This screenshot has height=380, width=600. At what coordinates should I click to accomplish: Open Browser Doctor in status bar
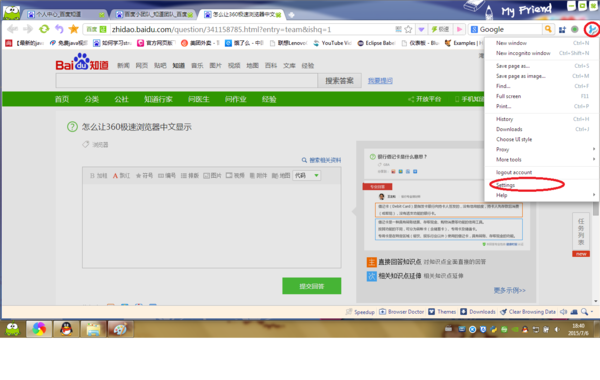[401, 312]
